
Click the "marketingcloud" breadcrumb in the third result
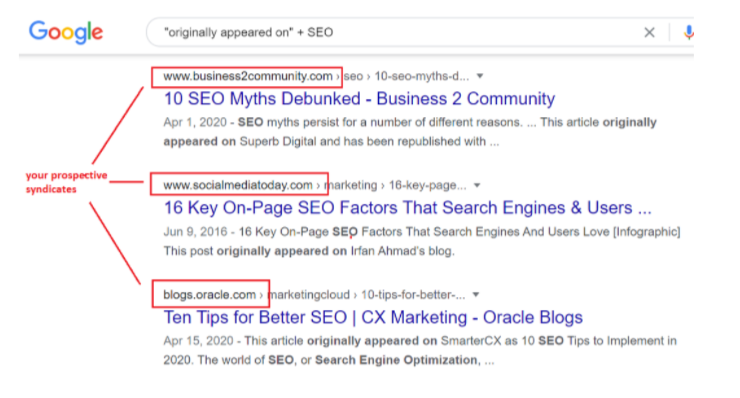pyautogui.click(x=310, y=295)
